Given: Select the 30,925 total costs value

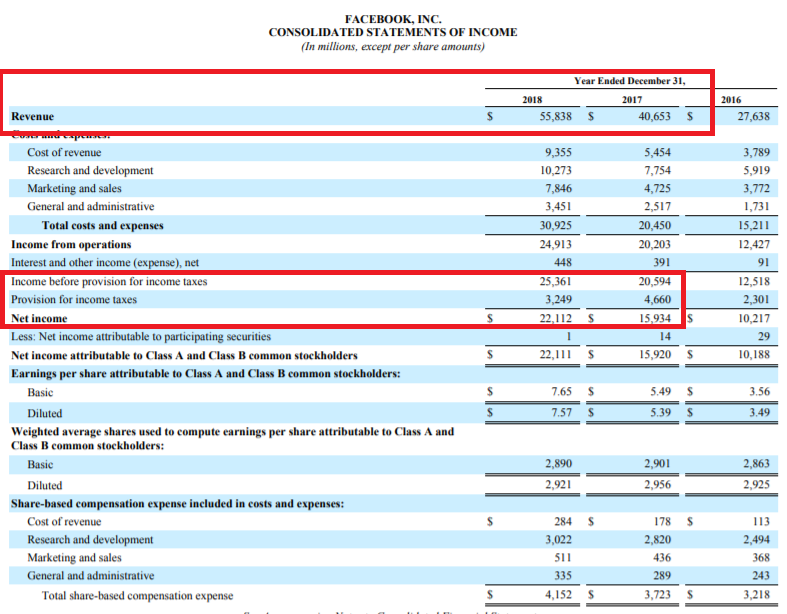Looking at the screenshot, I should [x=556, y=226].
